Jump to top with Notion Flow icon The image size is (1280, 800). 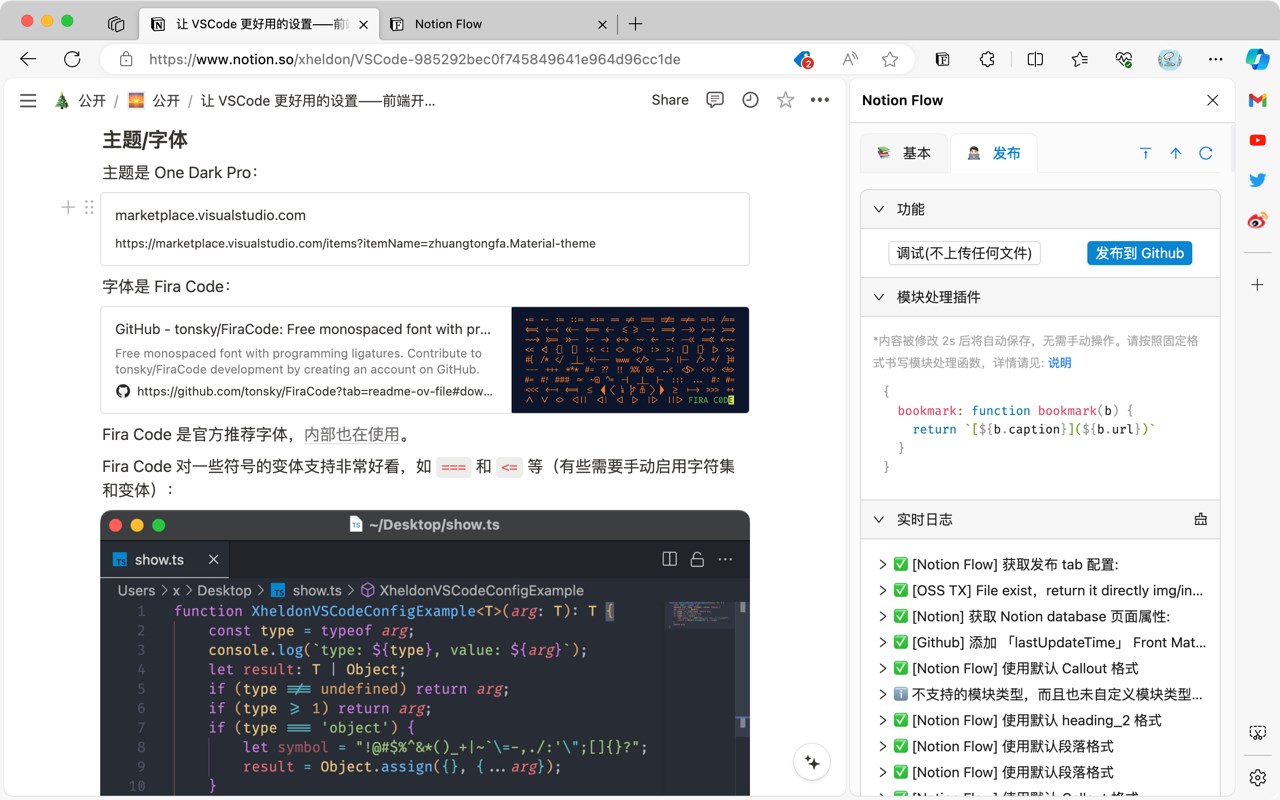pyautogui.click(x=1146, y=153)
